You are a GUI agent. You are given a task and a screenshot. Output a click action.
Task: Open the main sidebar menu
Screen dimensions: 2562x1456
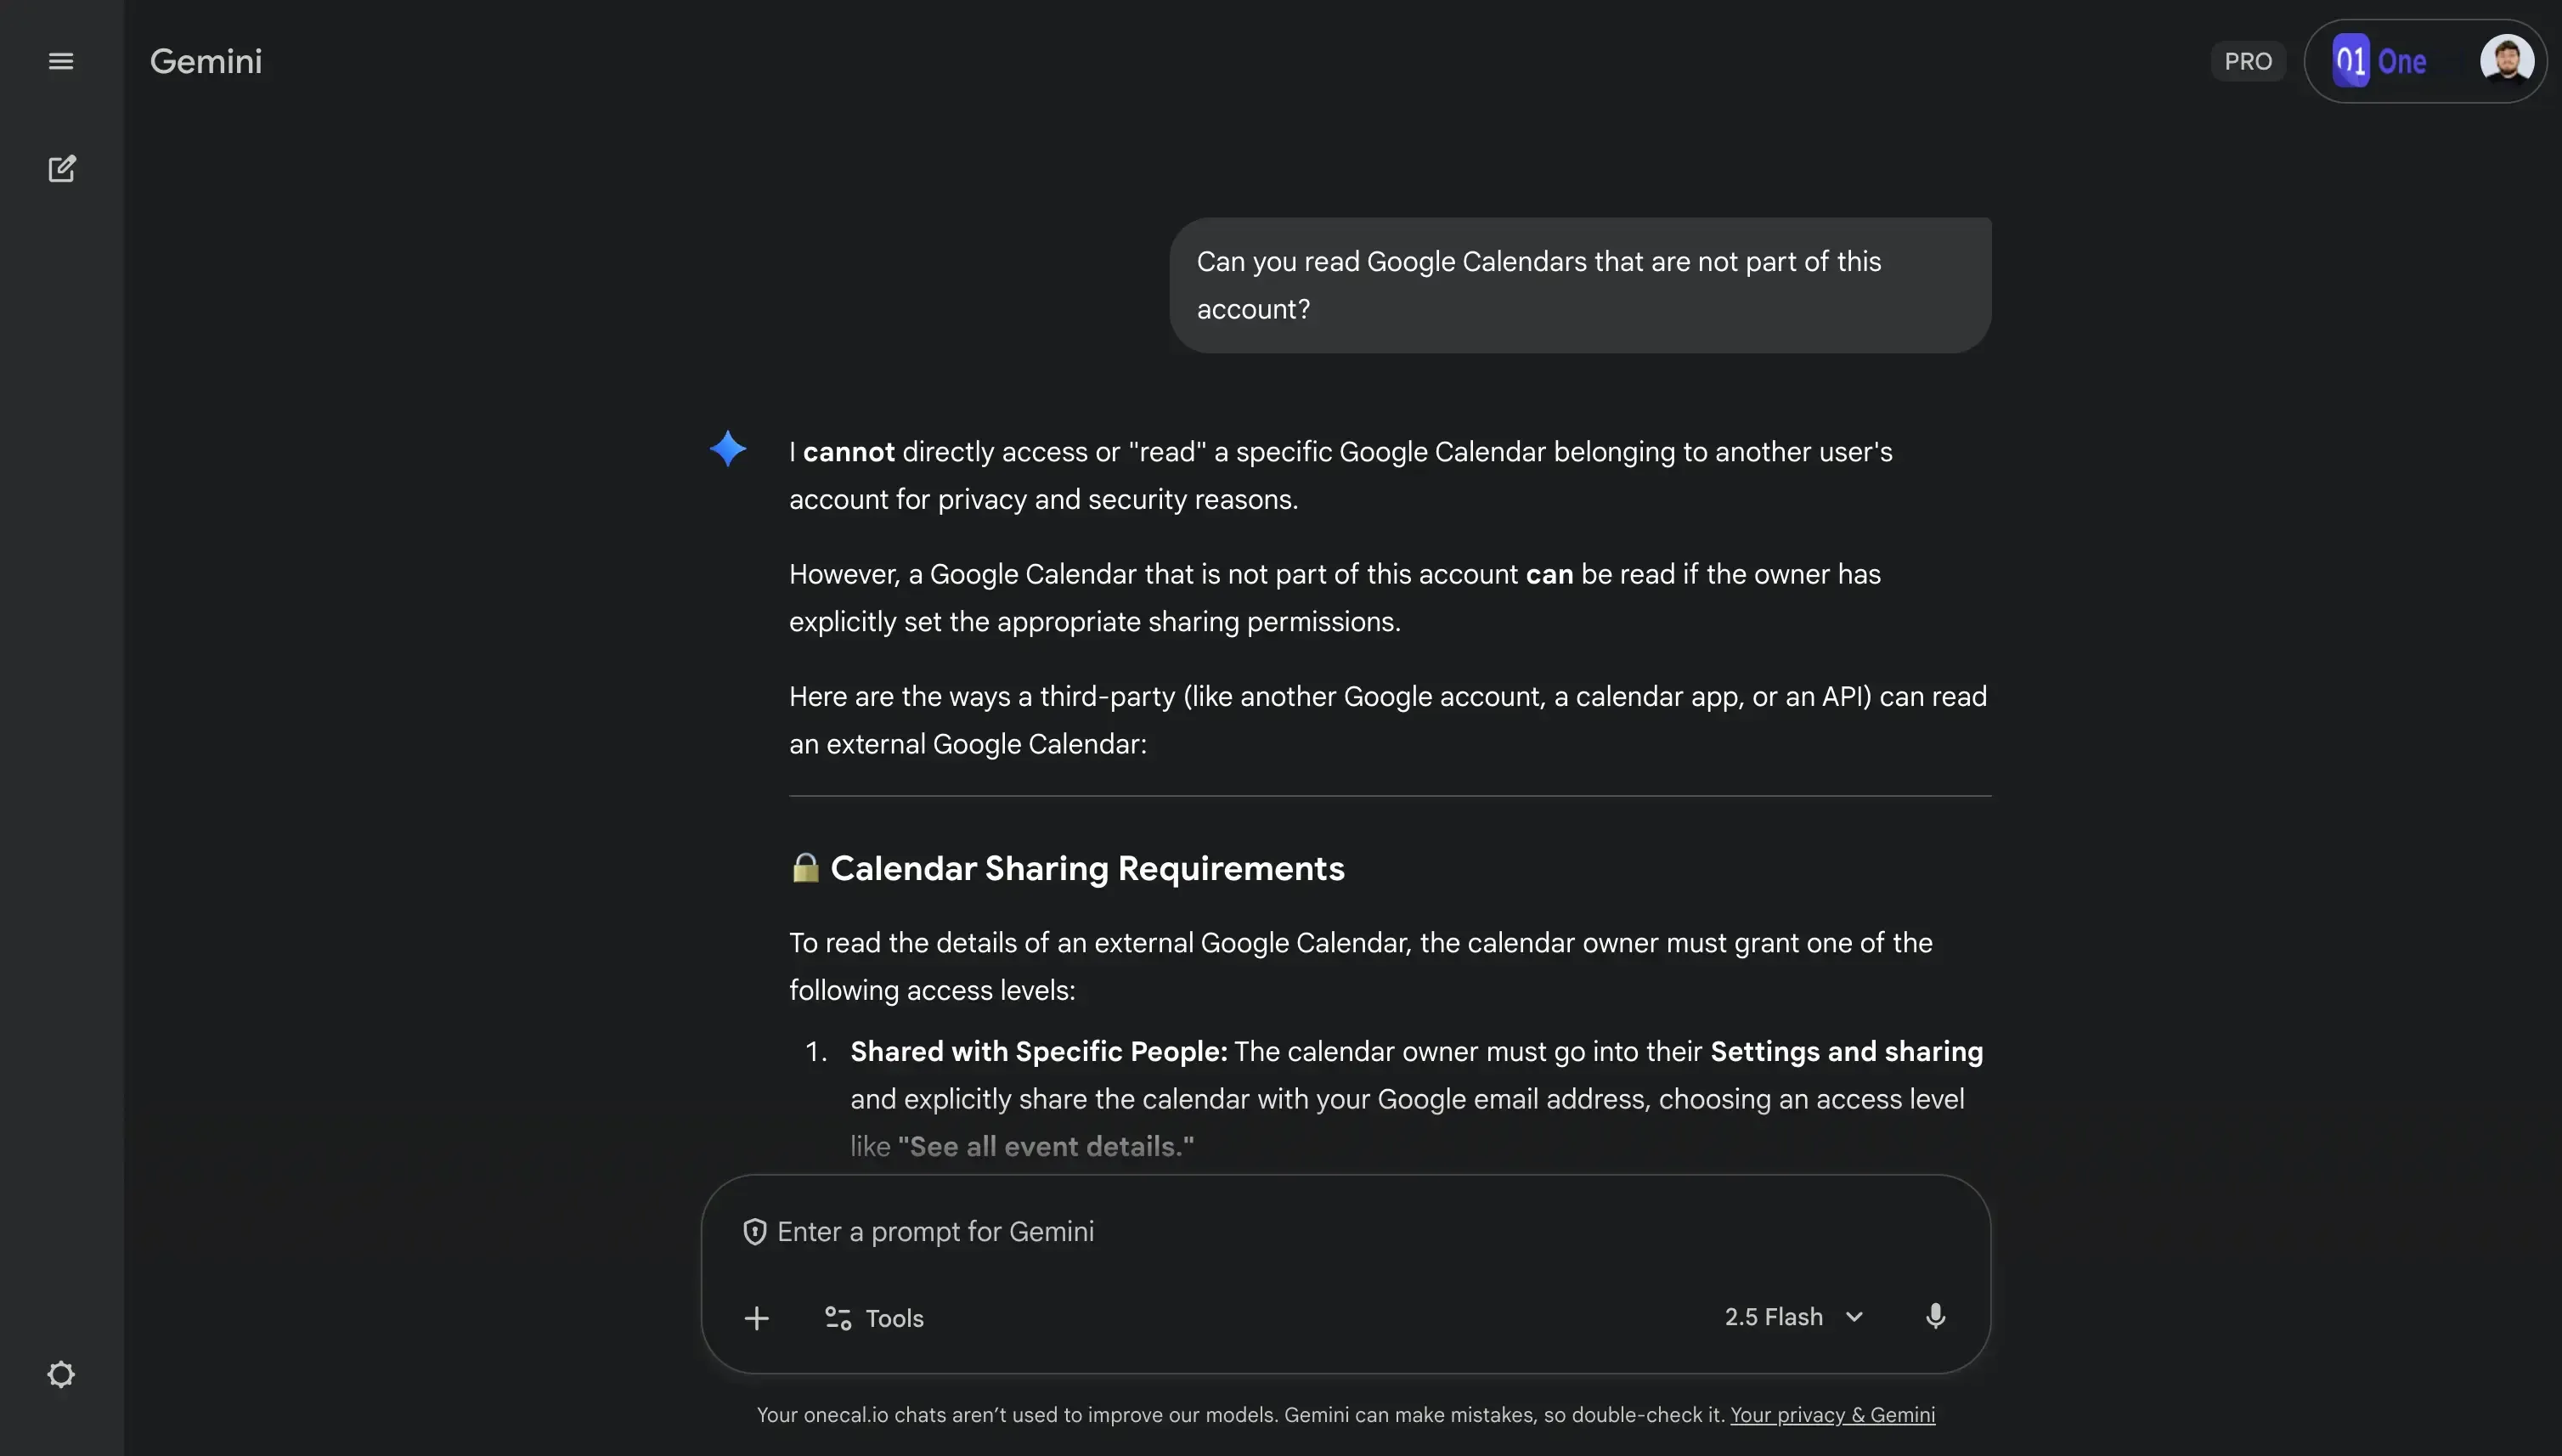coord(61,60)
